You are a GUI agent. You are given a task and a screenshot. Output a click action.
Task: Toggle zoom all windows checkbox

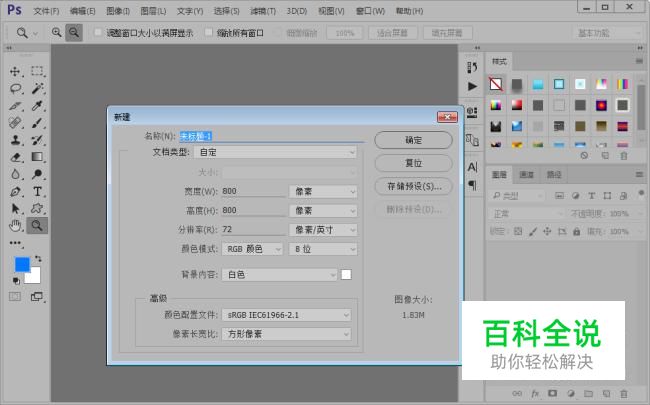coord(209,32)
